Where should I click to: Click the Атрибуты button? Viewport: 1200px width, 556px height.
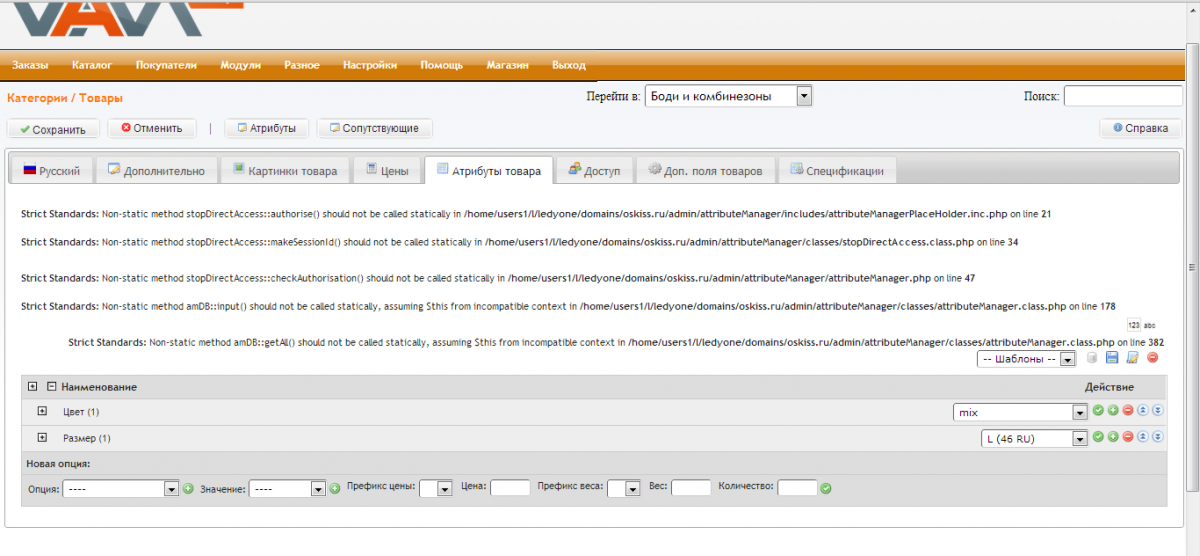tap(265, 128)
